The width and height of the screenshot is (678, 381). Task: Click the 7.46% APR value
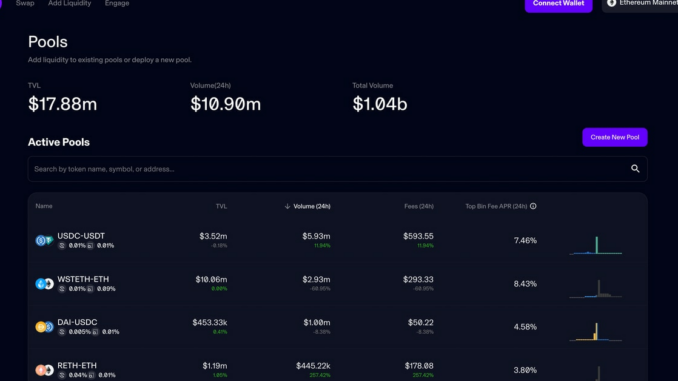tap(525, 240)
